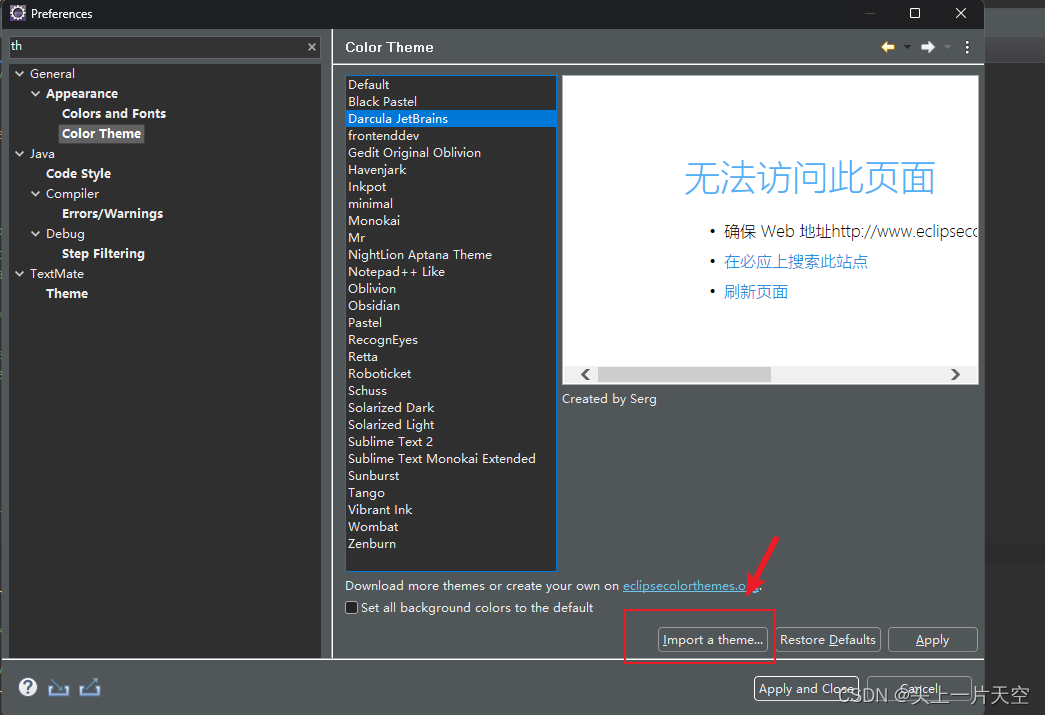Open the back history dropdown arrow

(x=907, y=47)
